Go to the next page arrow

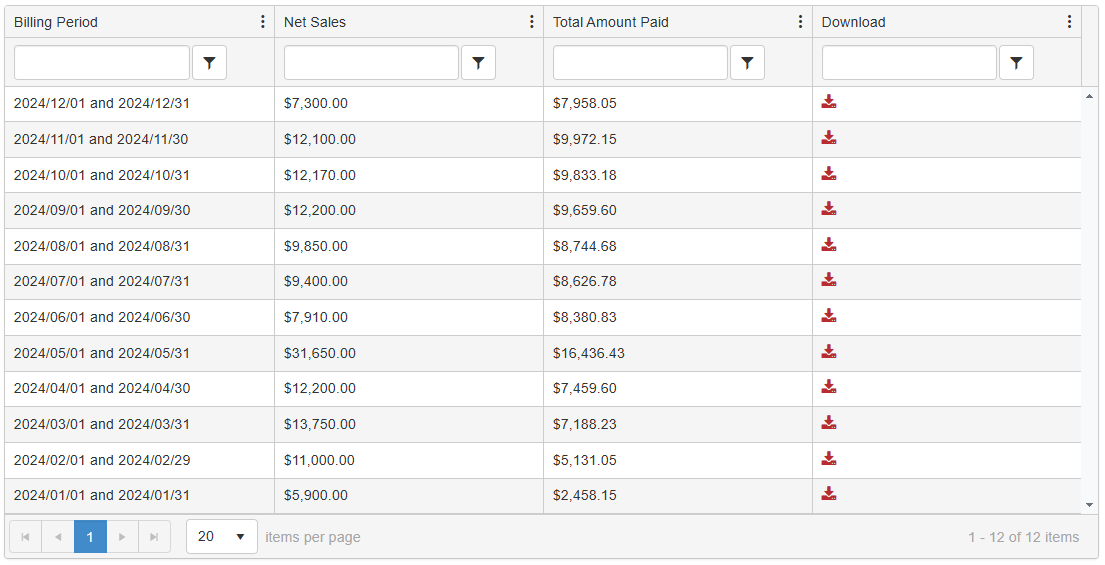[122, 537]
